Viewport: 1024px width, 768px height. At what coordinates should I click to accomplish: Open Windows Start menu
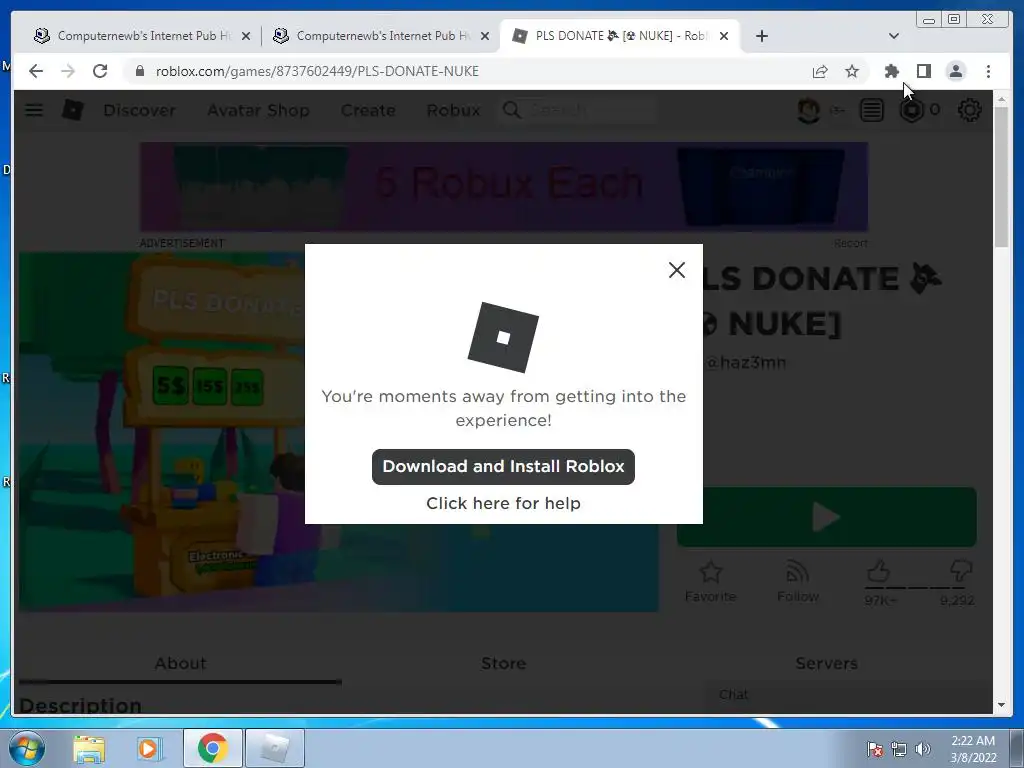[x=27, y=748]
